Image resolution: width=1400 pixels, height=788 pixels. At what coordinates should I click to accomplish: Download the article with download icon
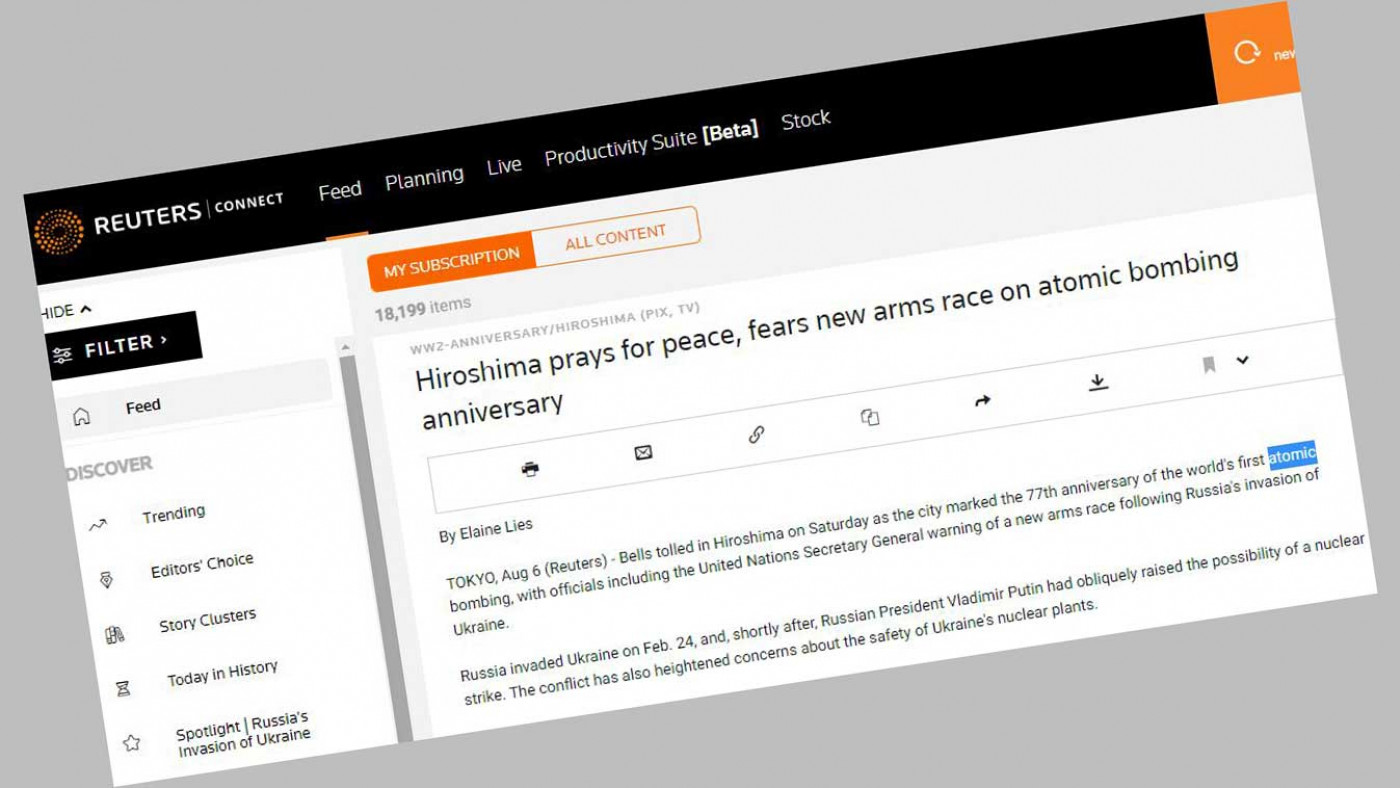[x=1098, y=382]
